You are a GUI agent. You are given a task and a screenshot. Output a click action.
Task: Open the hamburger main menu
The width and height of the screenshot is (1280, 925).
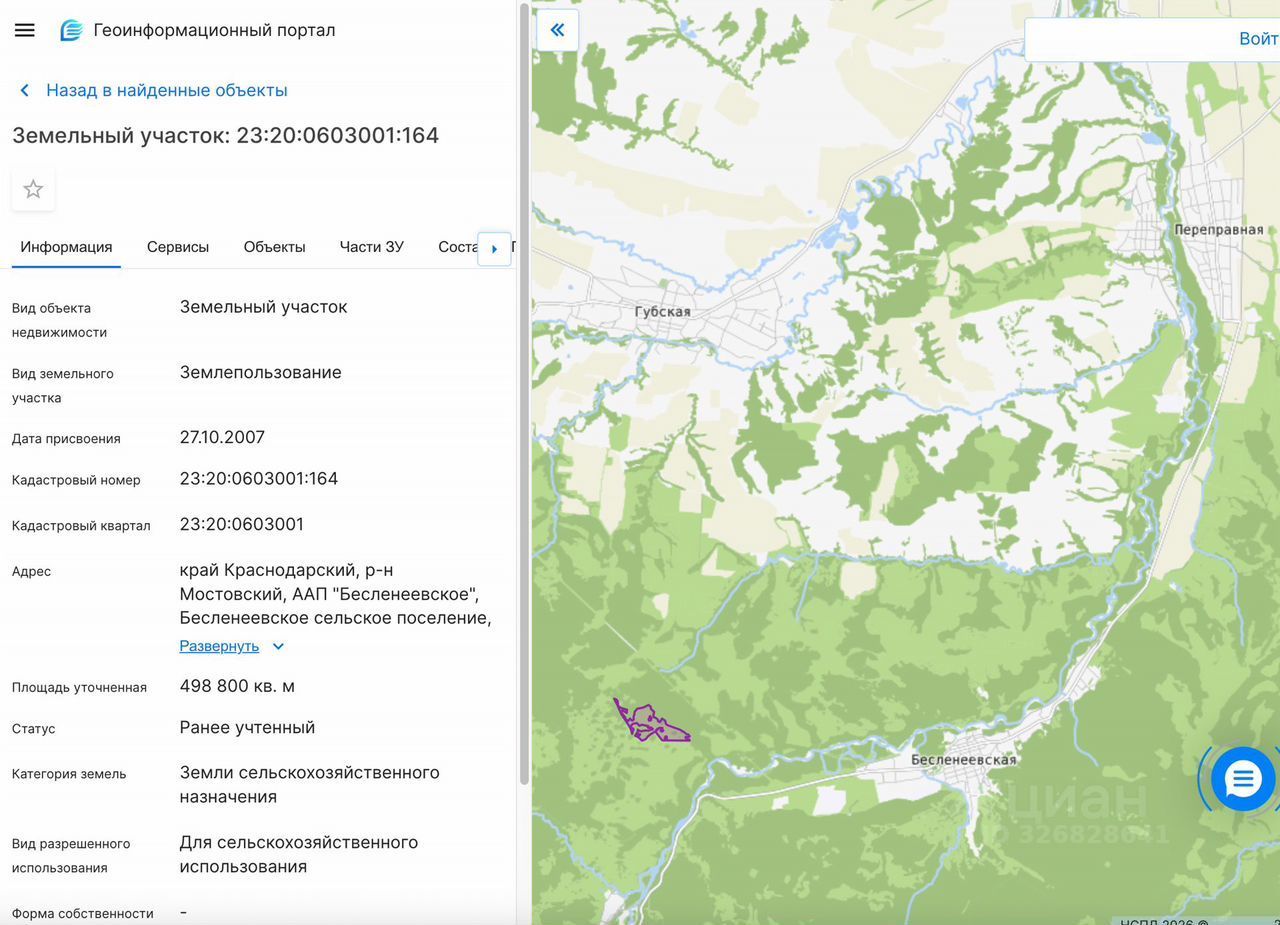click(25, 30)
